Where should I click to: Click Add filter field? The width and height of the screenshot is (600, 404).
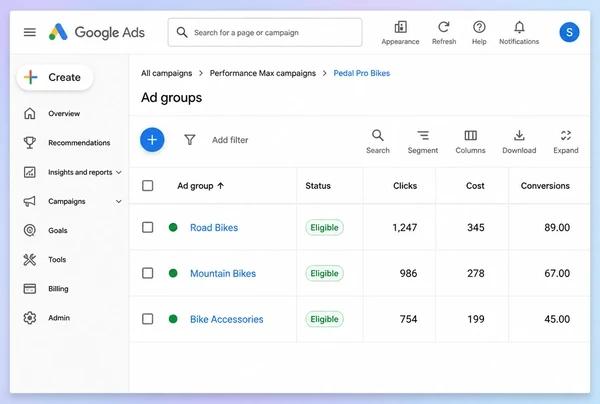click(x=230, y=140)
